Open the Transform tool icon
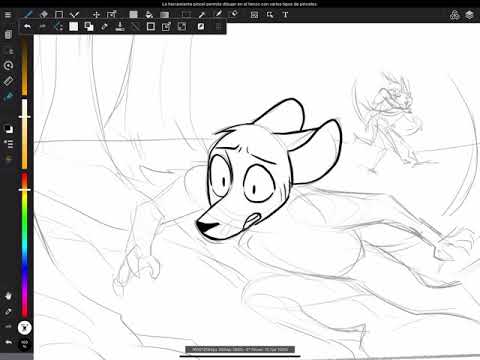The width and height of the screenshot is (480, 360). pos(111,14)
